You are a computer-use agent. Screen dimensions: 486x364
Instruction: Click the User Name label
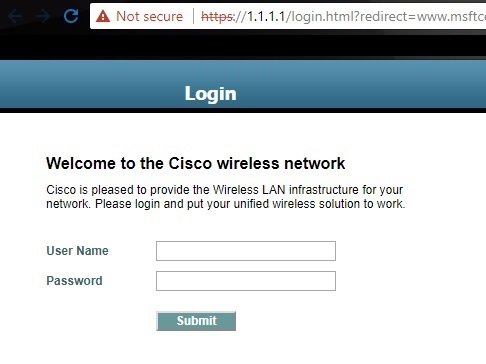pos(77,251)
